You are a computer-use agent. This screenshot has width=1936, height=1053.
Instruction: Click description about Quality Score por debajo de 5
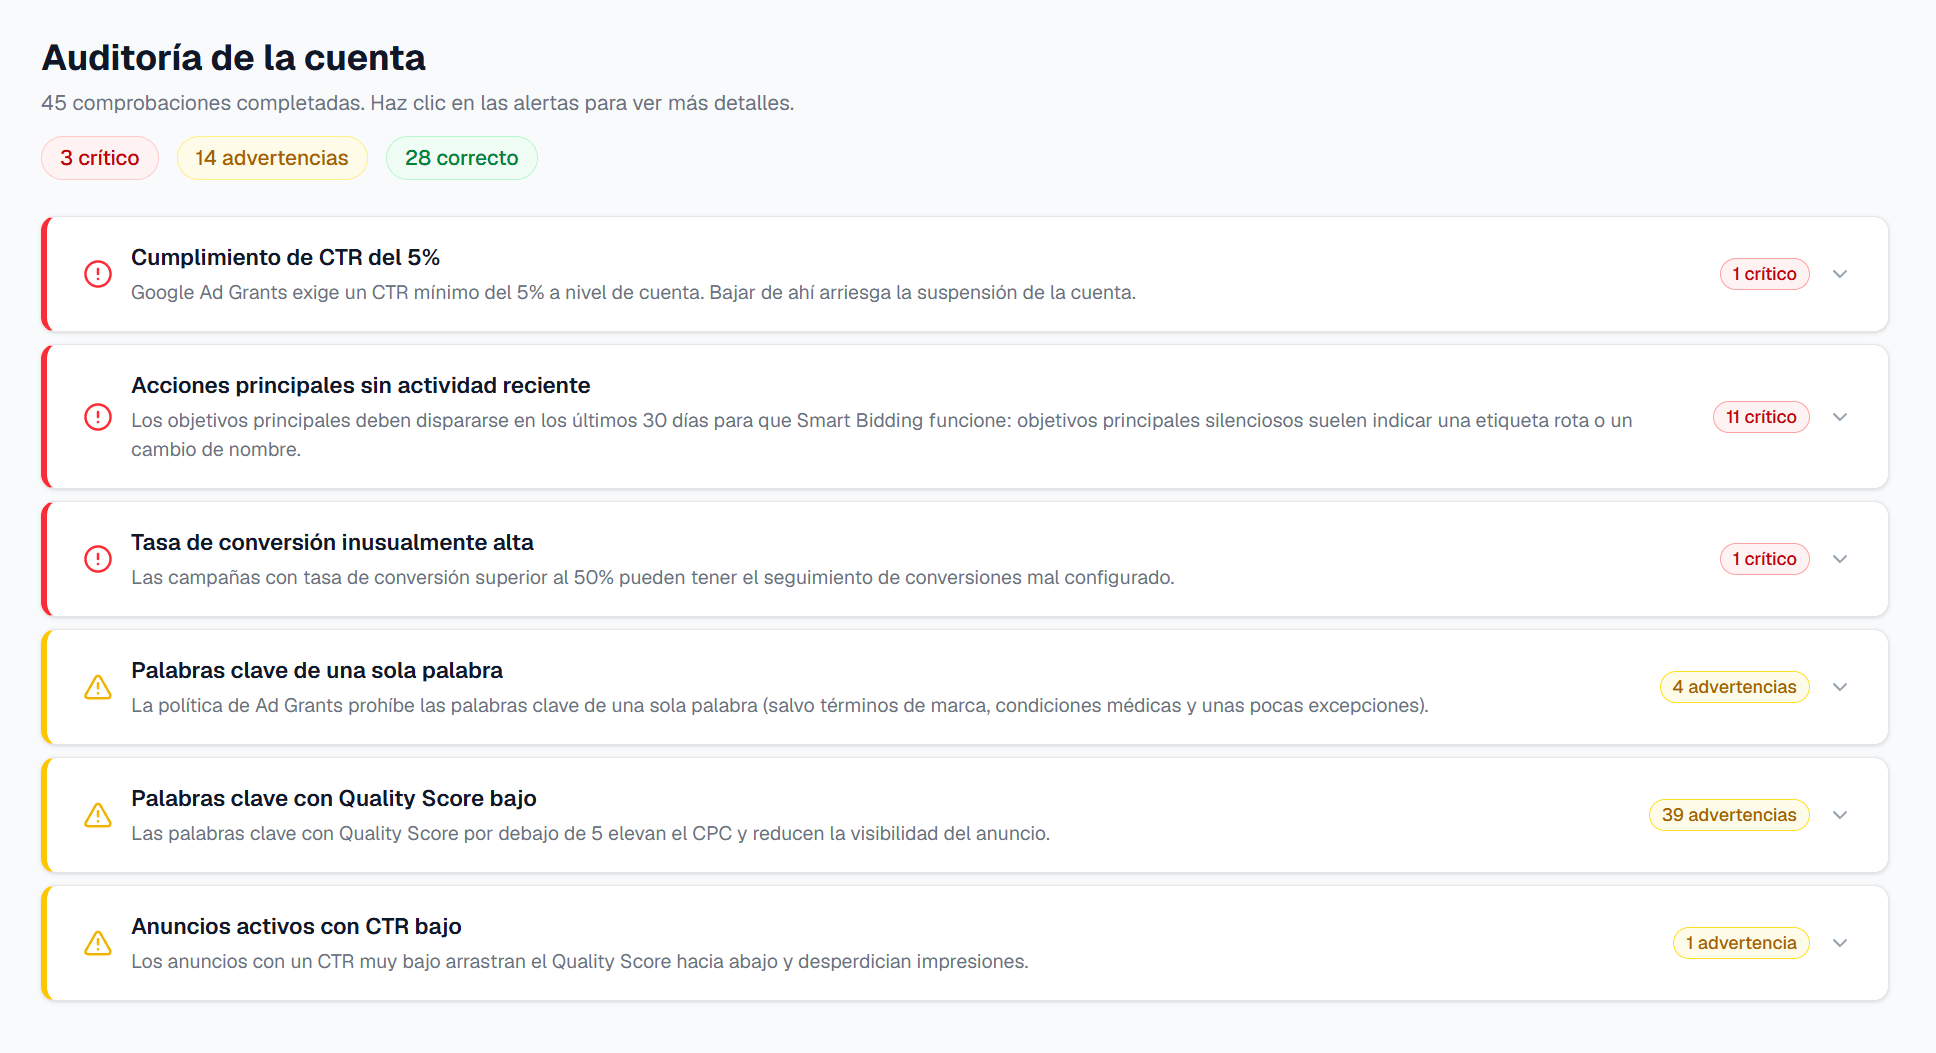[591, 833]
